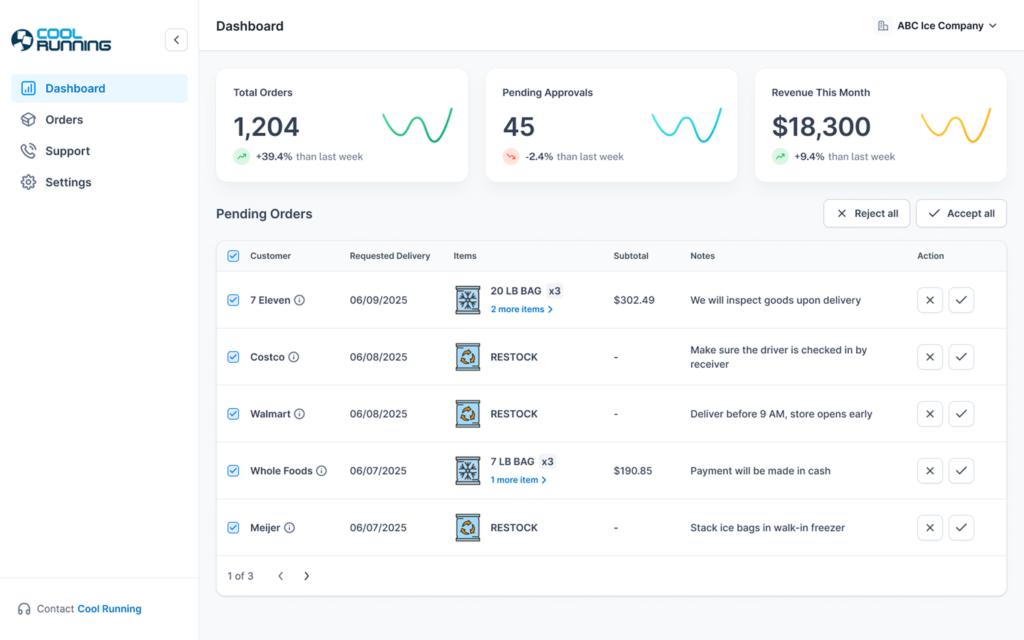Open the Contact Cool Running link

(x=109, y=609)
